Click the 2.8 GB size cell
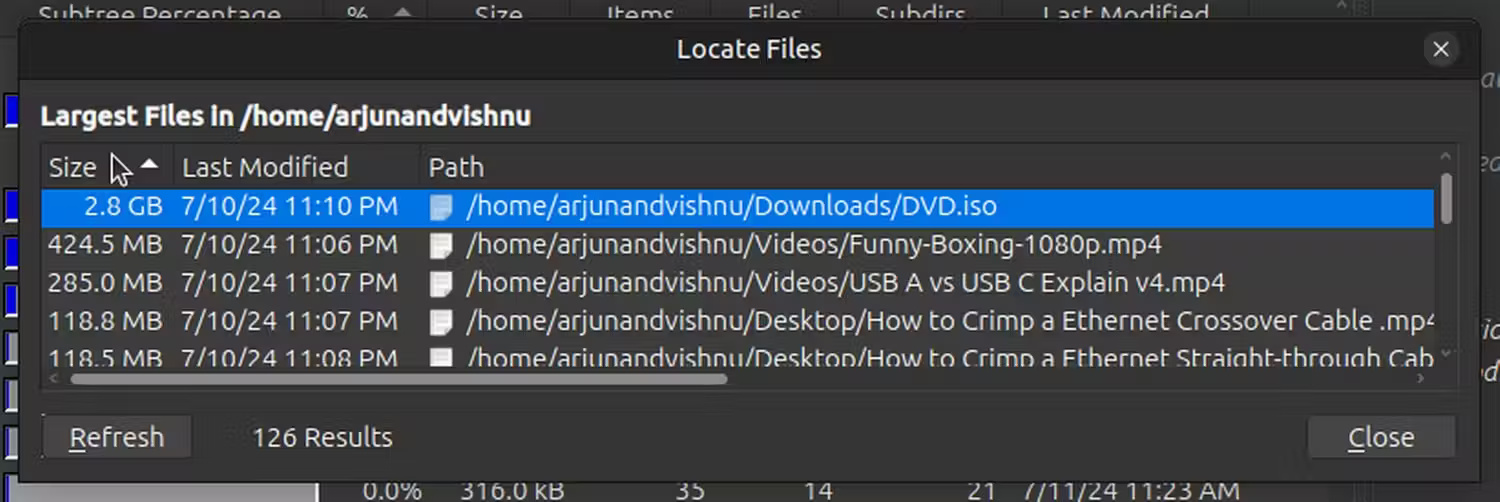 [123, 207]
